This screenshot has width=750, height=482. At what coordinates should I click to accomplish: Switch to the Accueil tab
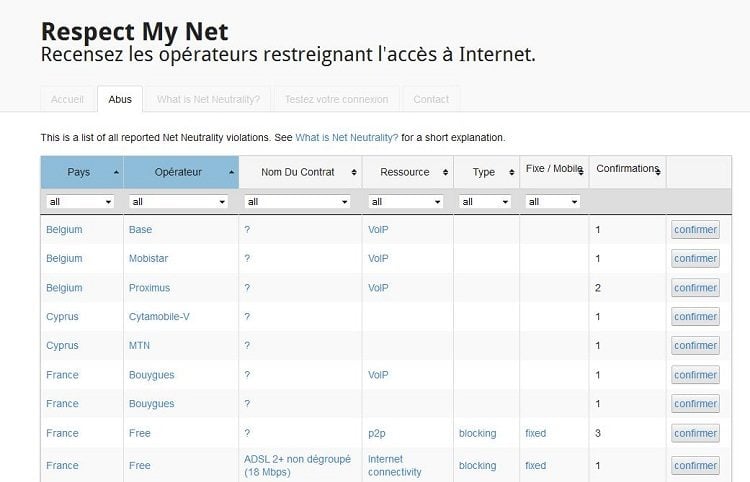[66, 99]
